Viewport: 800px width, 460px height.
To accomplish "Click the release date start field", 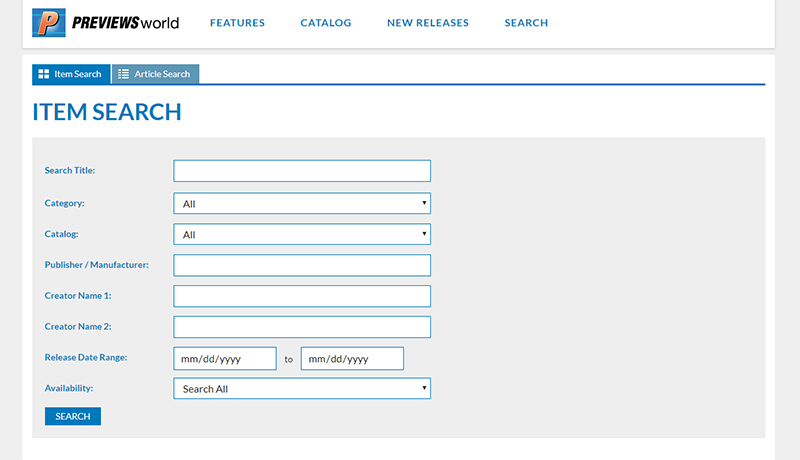I will (x=225, y=359).
